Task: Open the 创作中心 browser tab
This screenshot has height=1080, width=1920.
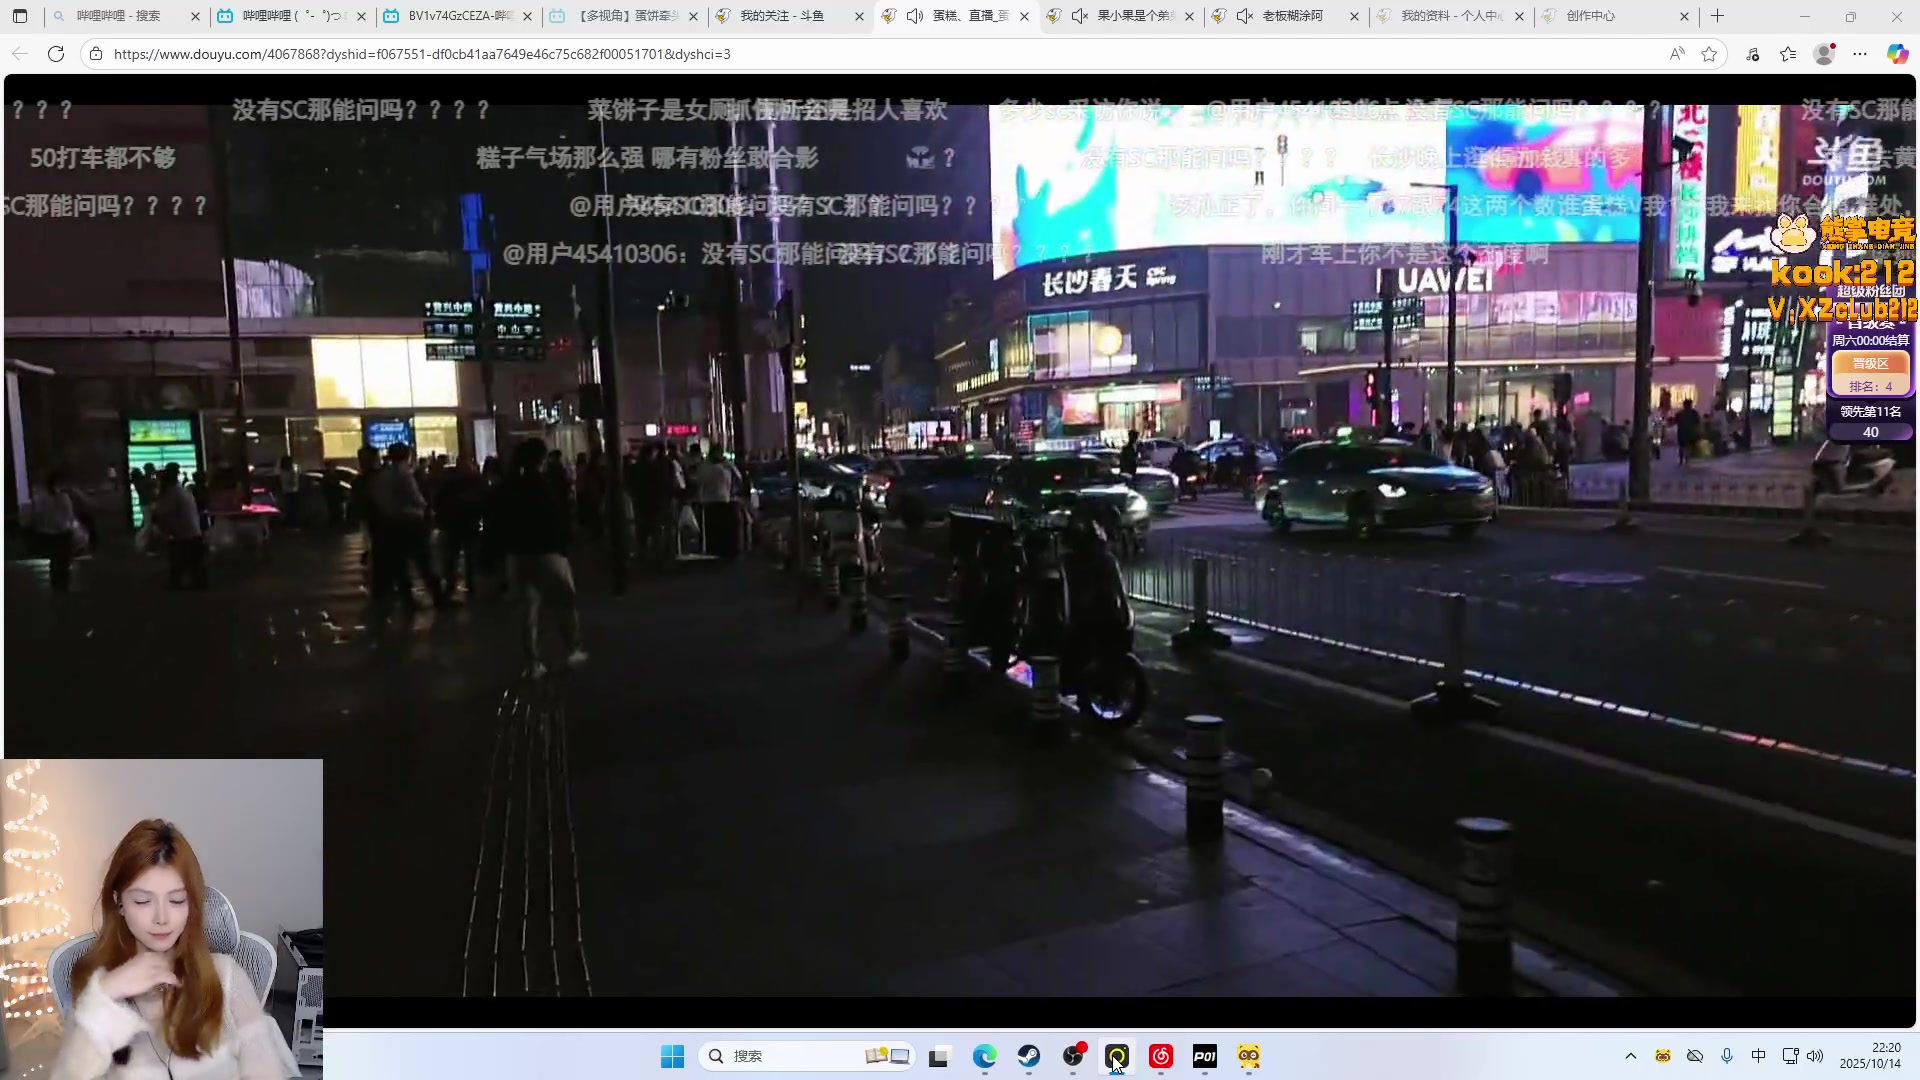Action: 1590,16
